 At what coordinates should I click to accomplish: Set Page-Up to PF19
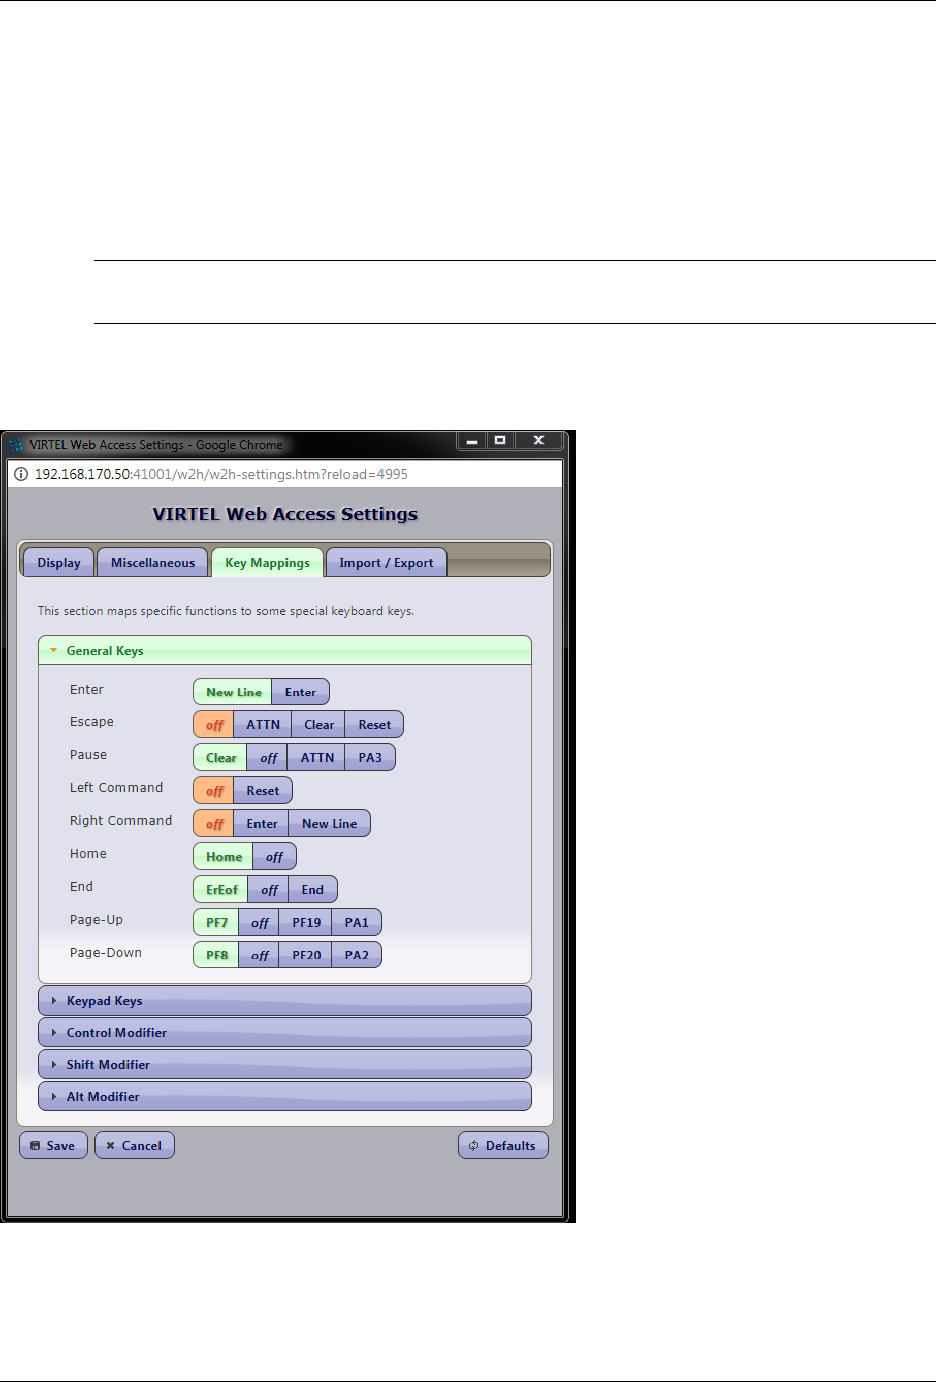[306, 923]
